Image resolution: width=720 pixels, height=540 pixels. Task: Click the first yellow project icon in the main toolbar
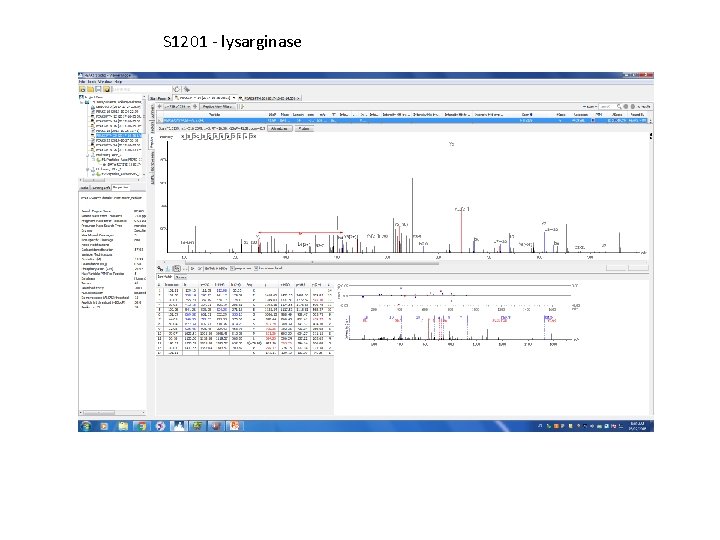(82, 90)
